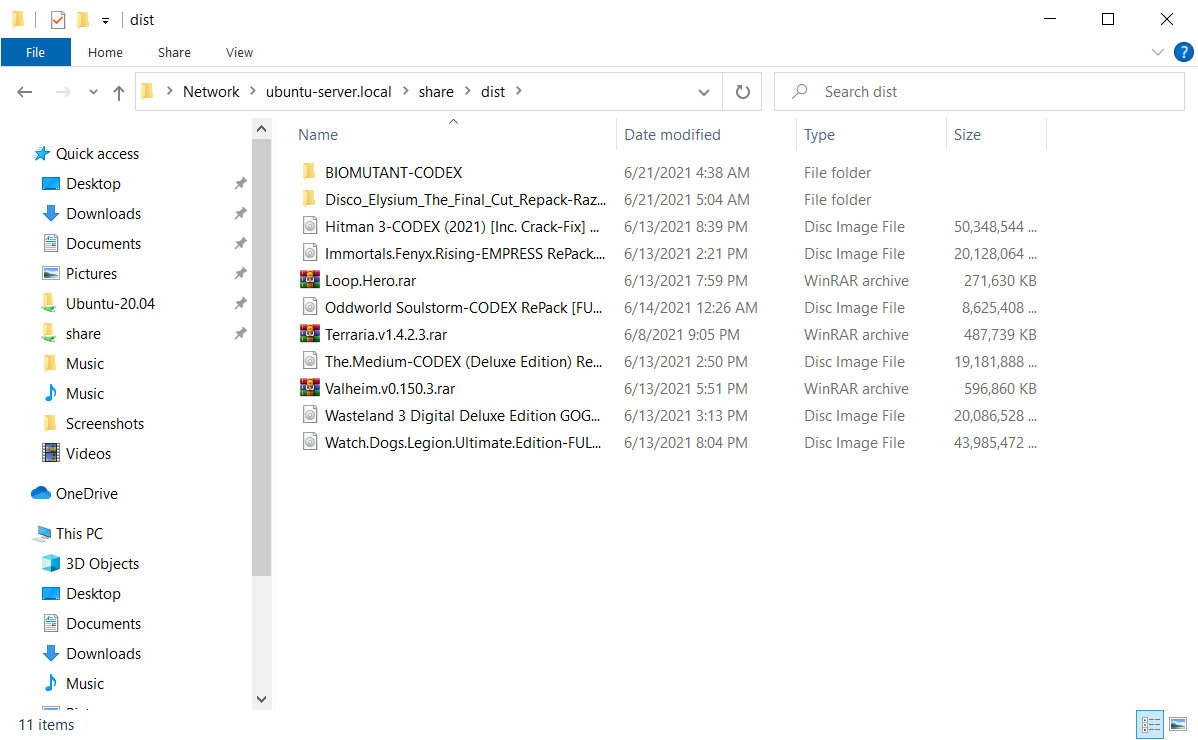Refresh the dist folder view
This screenshot has width=1198, height=740.
(743, 92)
